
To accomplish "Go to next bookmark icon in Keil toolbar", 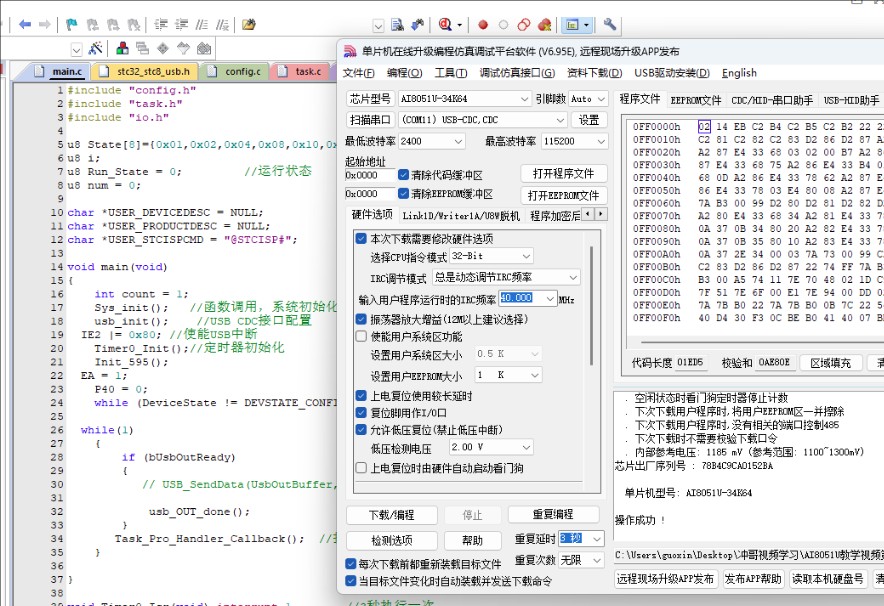I will tap(113, 24).
